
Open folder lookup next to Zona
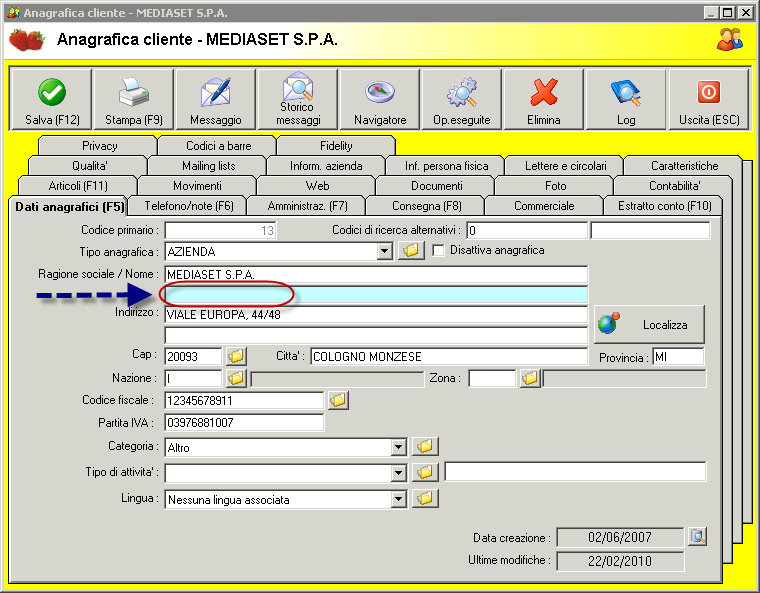530,378
